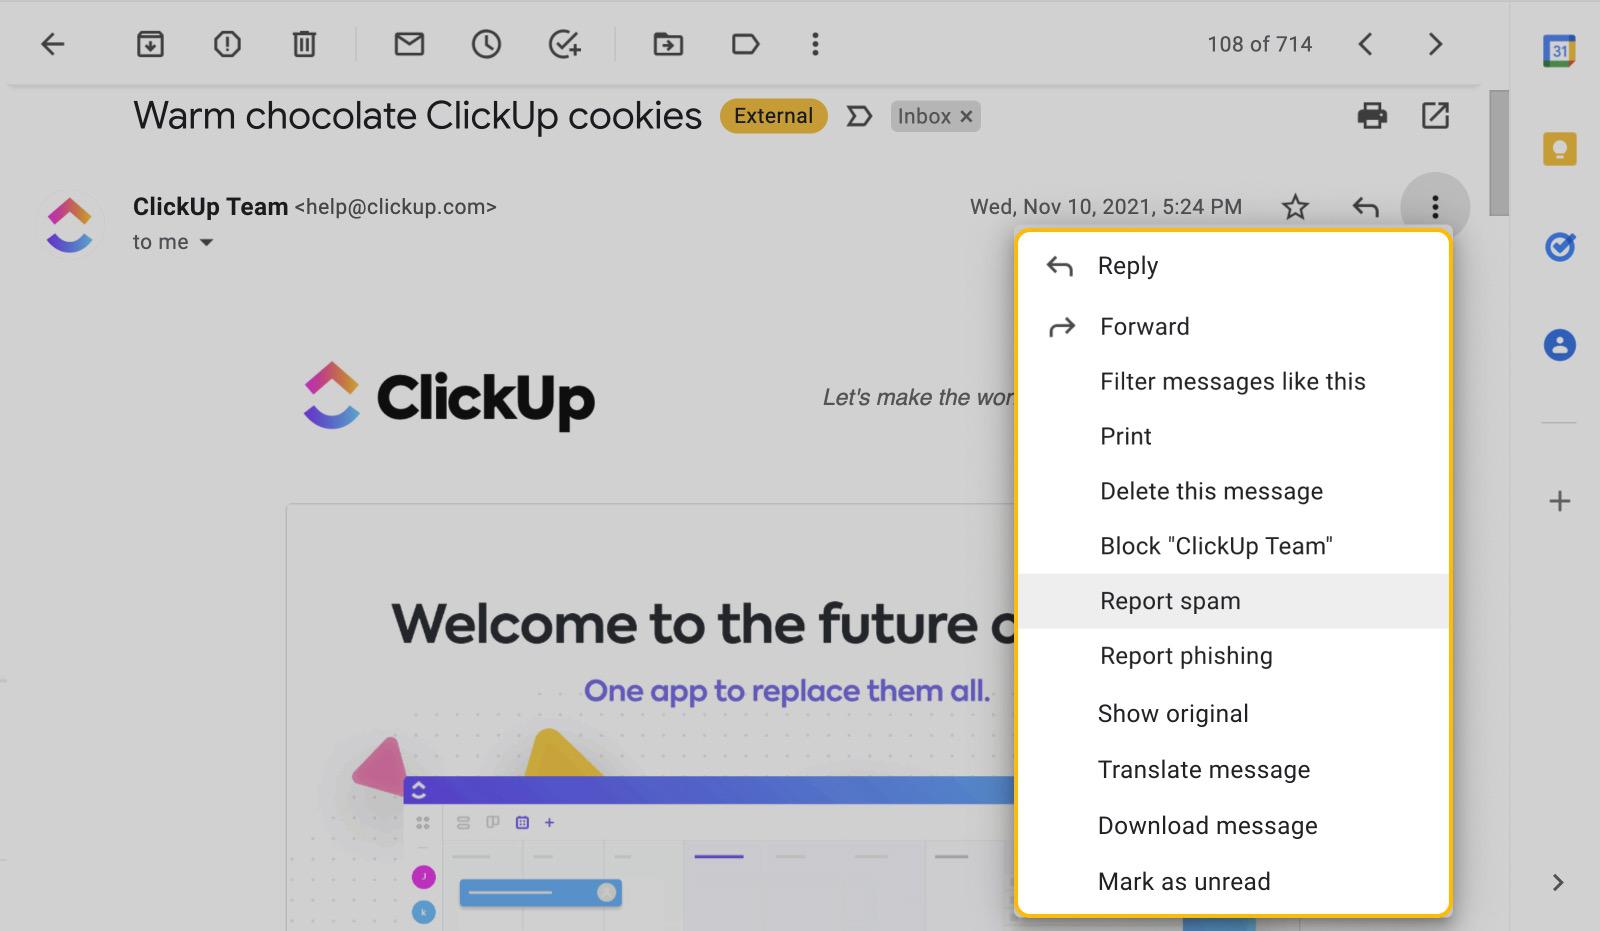Click the reply arrow icon near date
The image size is (1600, 931).
coord(1365,207)
